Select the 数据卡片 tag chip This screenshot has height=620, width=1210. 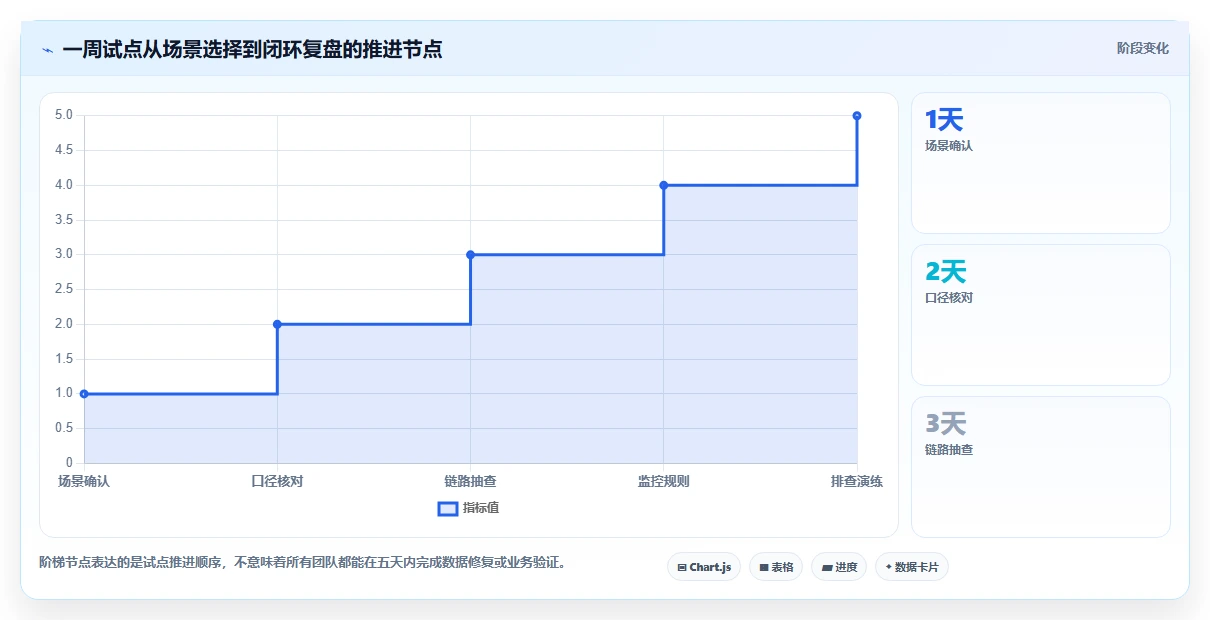[912, 567]
